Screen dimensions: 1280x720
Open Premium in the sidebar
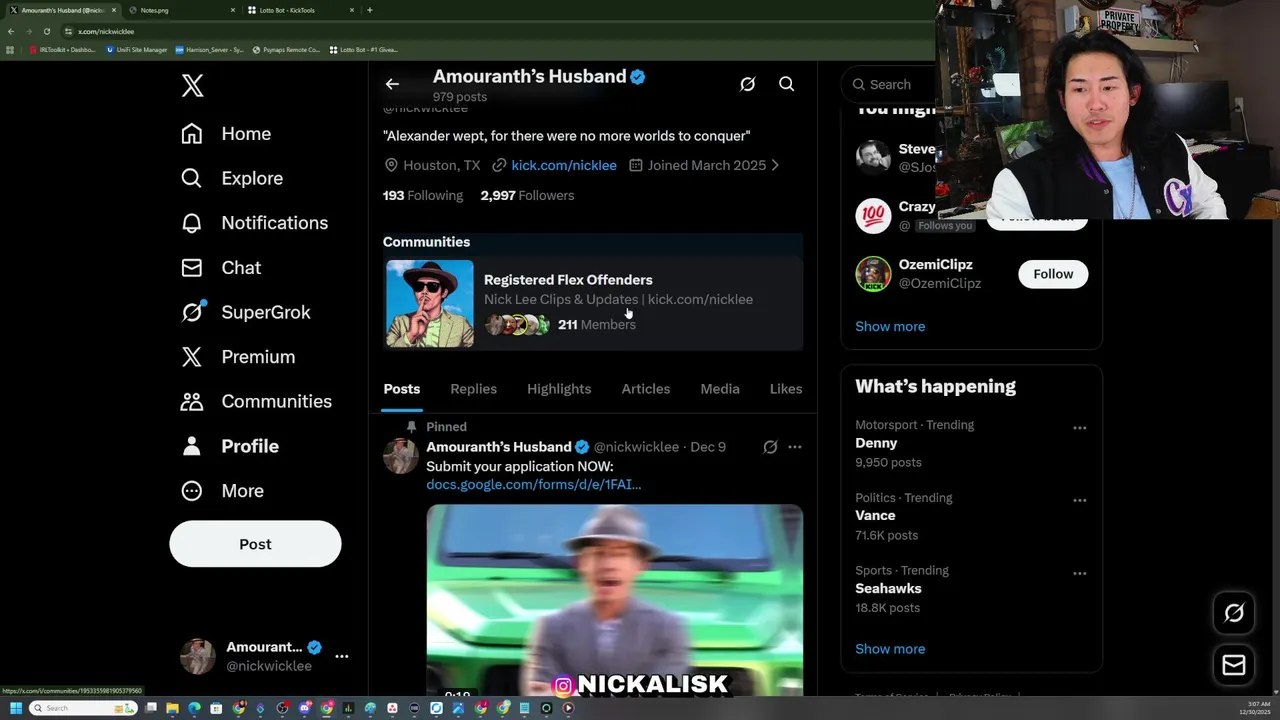click(x=238, y=357)
